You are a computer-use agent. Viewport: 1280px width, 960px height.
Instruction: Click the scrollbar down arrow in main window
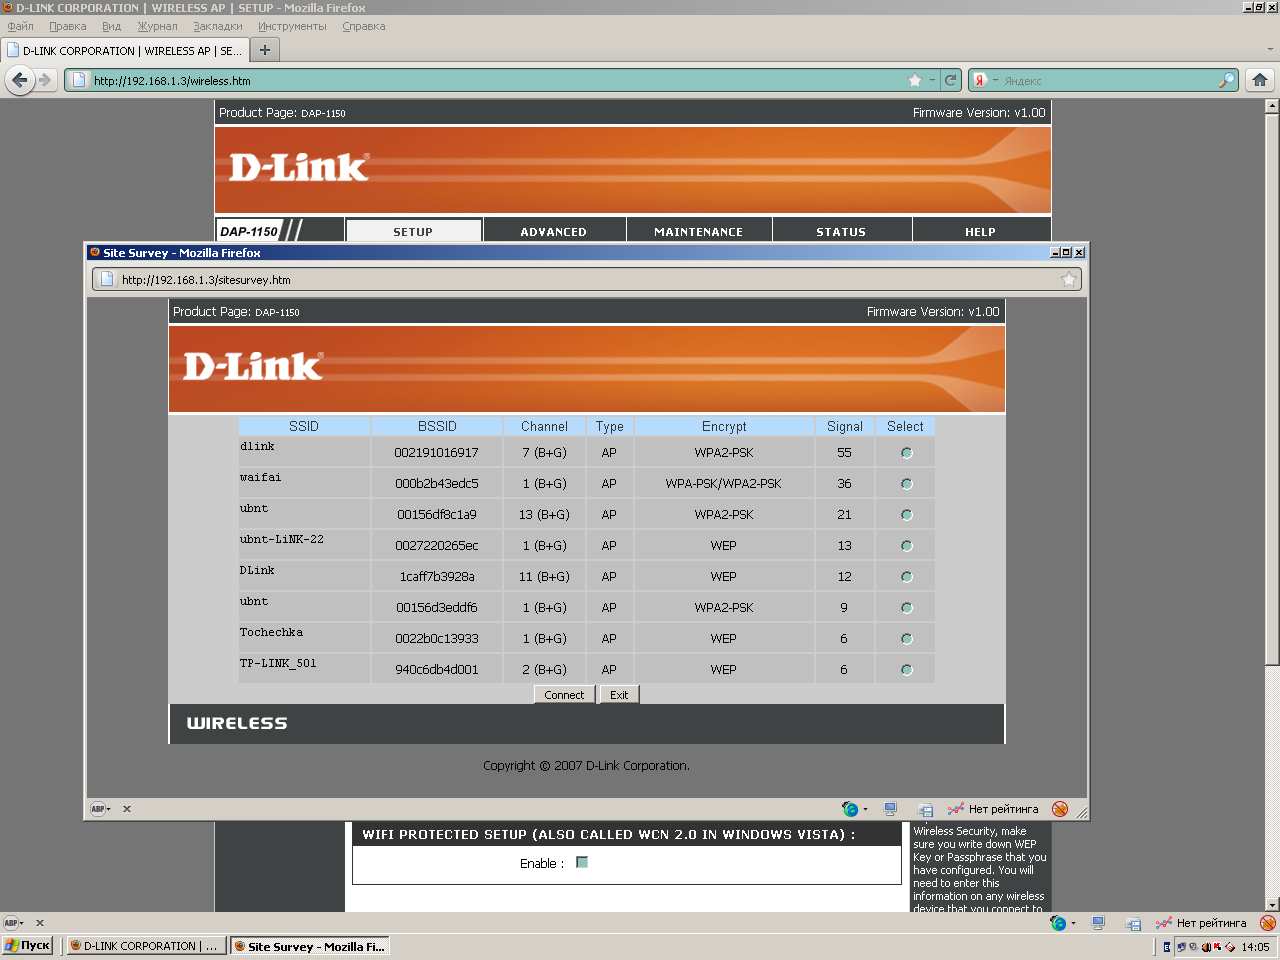tap(1272, 904)
